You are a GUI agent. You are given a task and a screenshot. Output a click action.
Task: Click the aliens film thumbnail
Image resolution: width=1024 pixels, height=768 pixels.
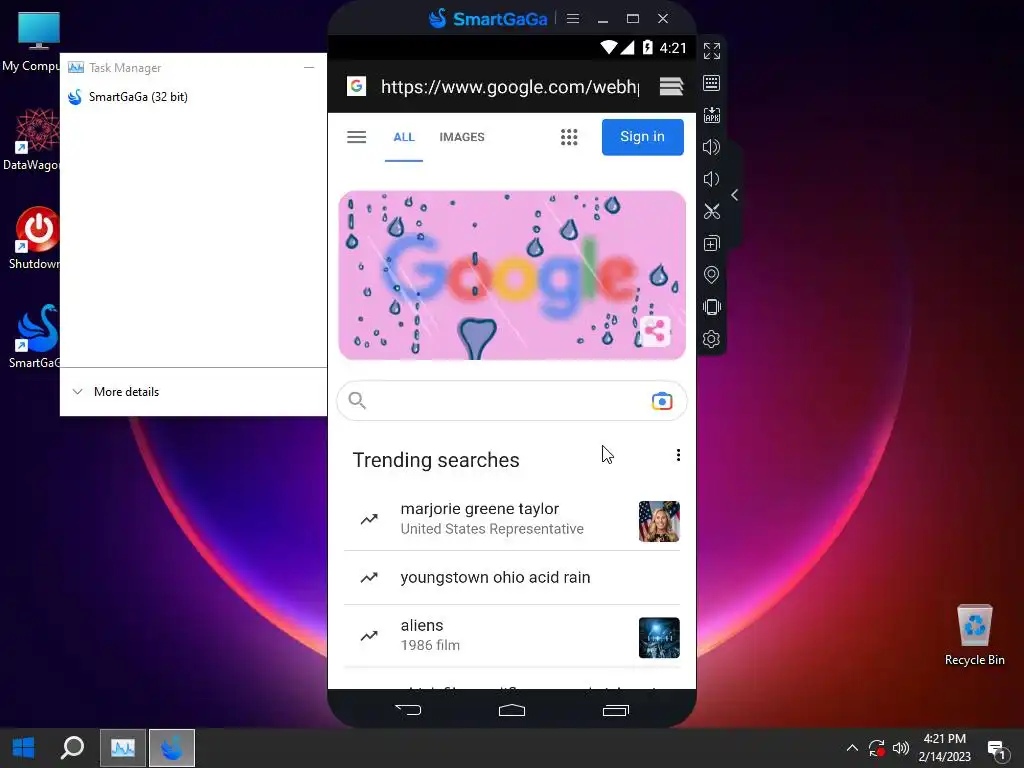659,637
